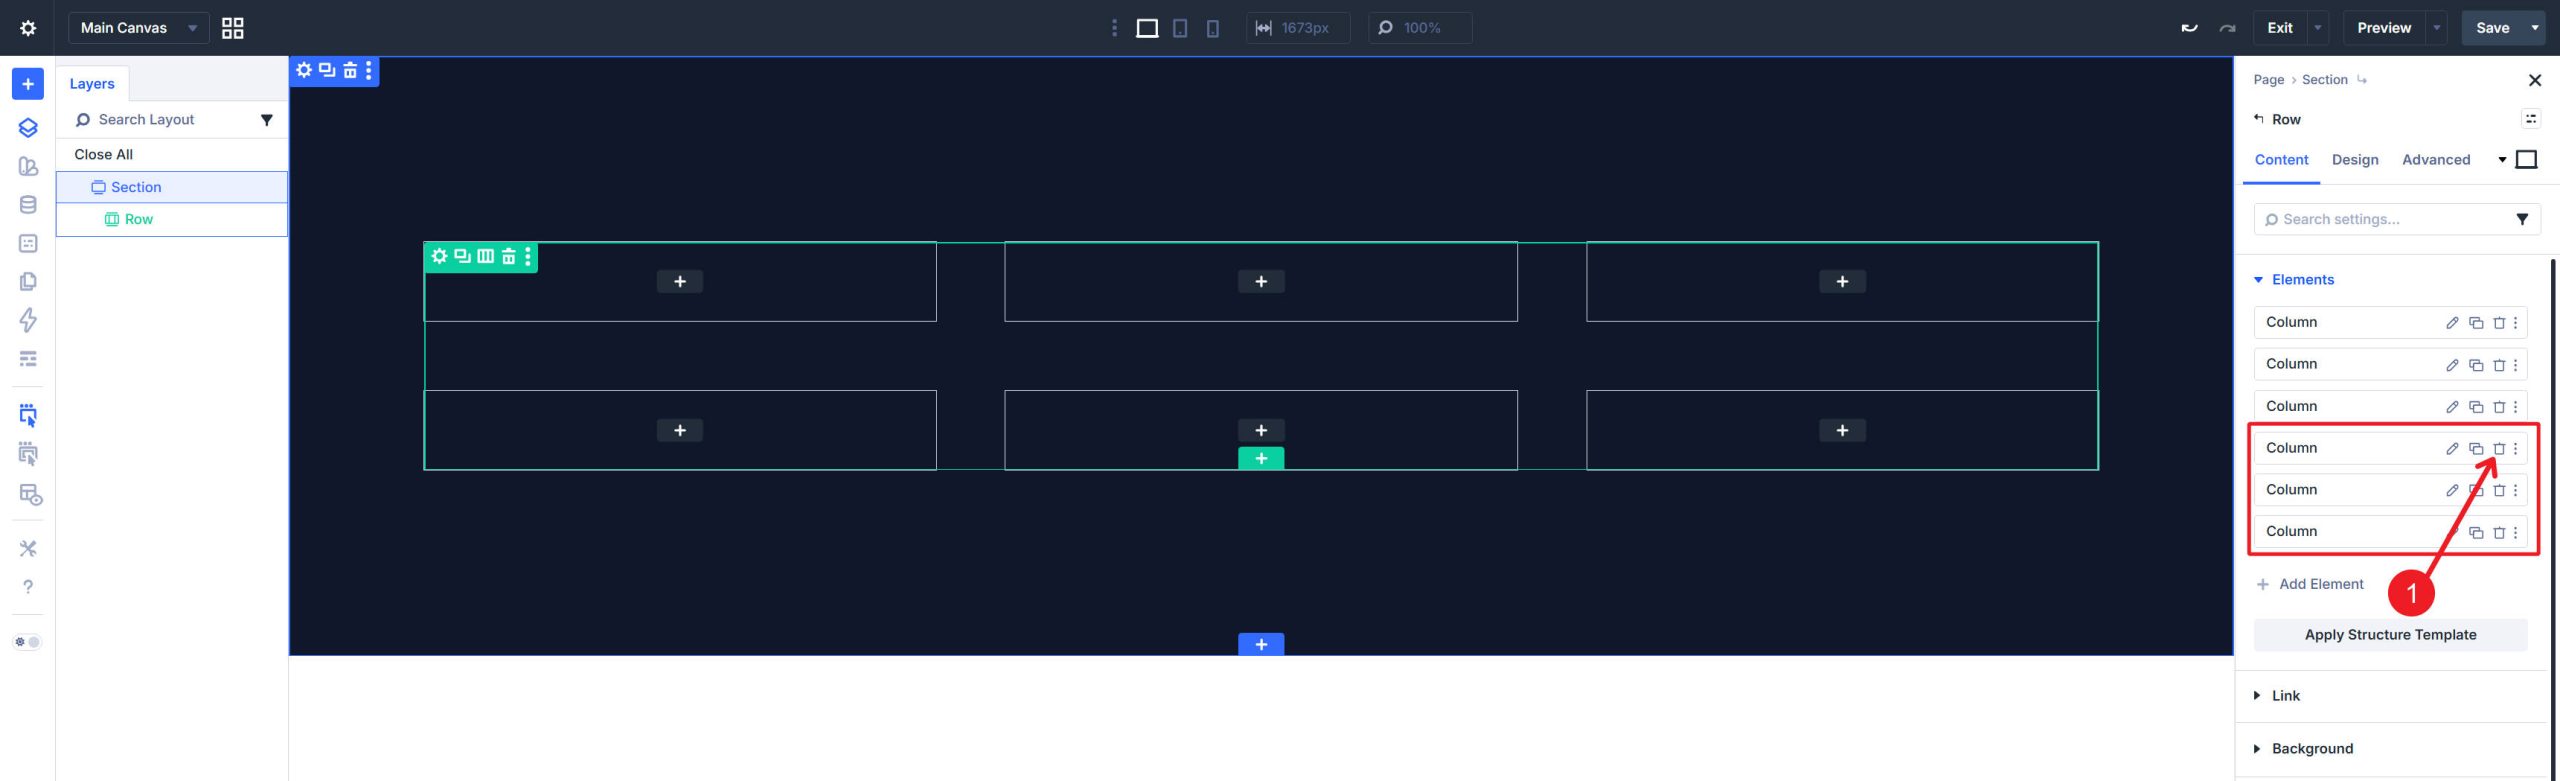Duplicate section via blue toolbar icon
Viewport: 2560px width, 781px height.
(327, 70)
